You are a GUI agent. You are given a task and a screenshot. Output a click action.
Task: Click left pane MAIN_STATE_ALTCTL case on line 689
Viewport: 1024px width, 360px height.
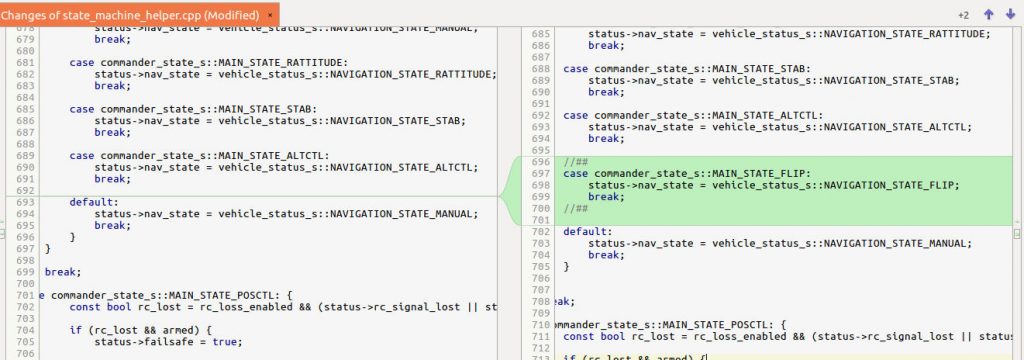(x=199, y=155)
